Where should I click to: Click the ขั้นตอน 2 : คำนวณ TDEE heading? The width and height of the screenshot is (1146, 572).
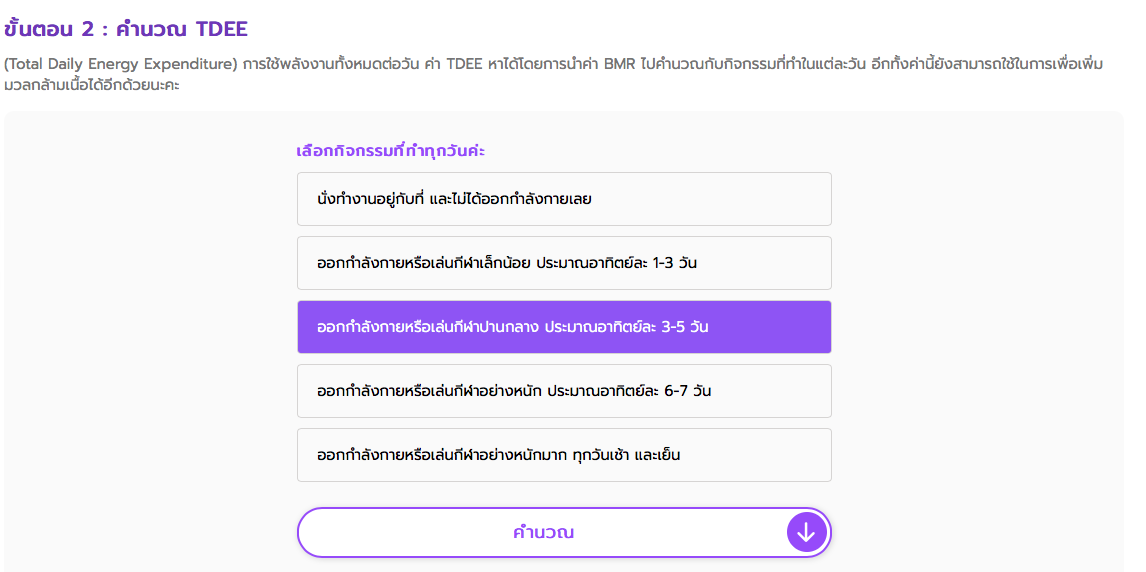pyautogui.click(x=126, y=29)
